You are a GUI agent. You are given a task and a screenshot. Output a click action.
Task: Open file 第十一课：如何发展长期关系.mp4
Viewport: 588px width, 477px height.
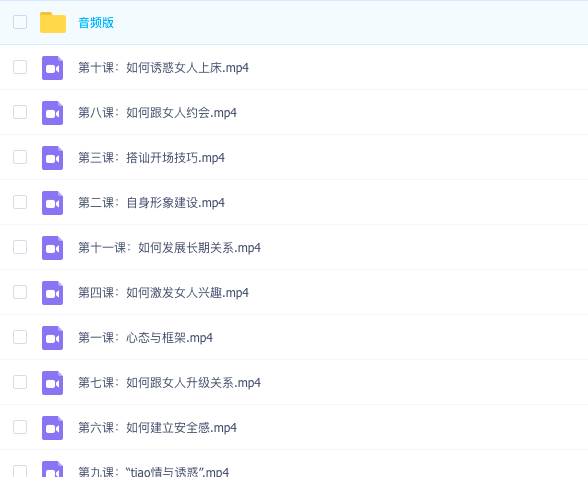click(x=170, y=248)
